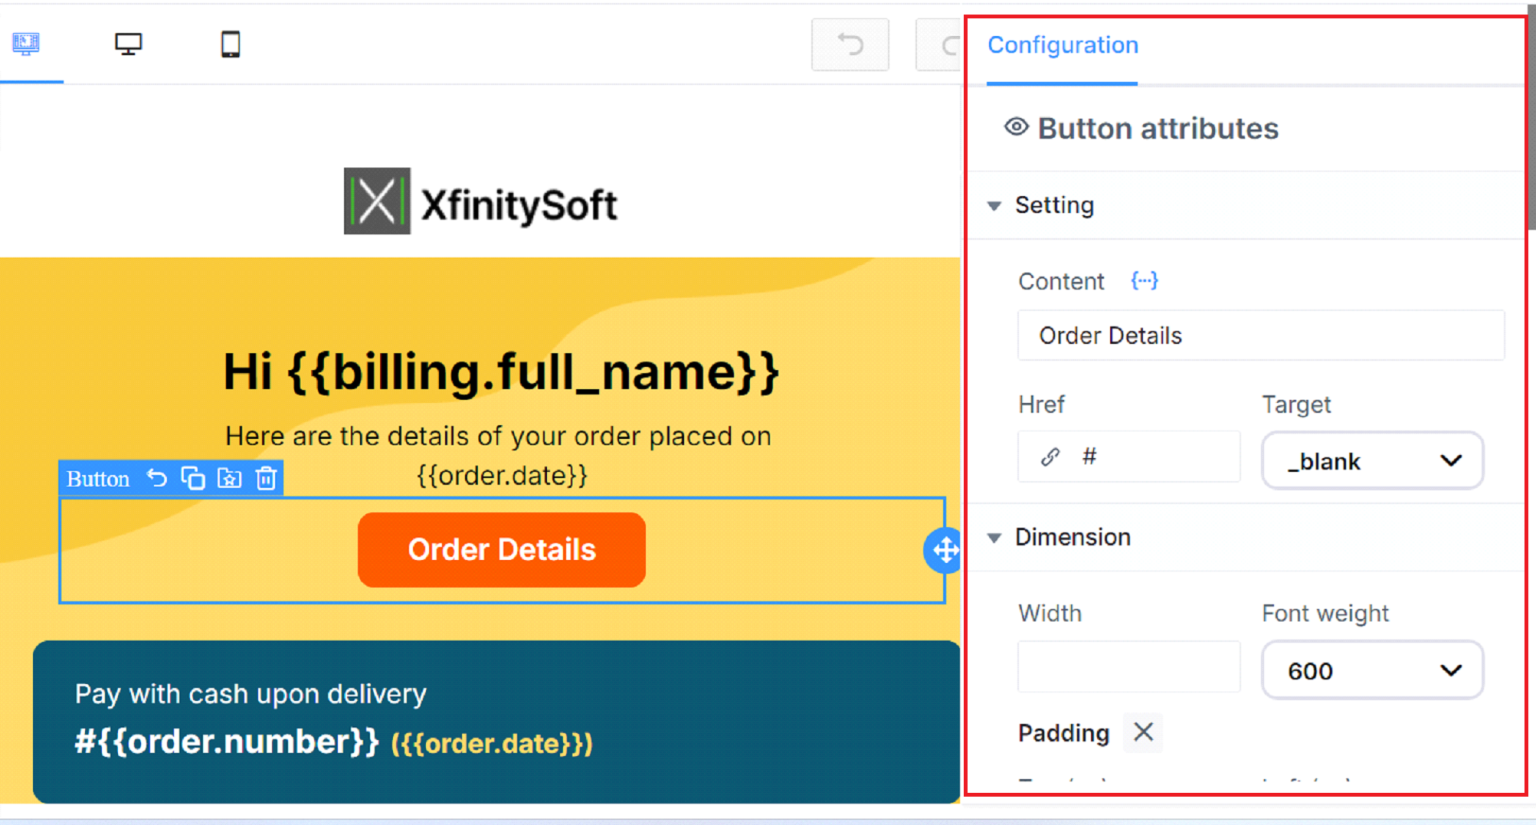Open the Target dropdown showing _blank

(x=1371, y=460)
